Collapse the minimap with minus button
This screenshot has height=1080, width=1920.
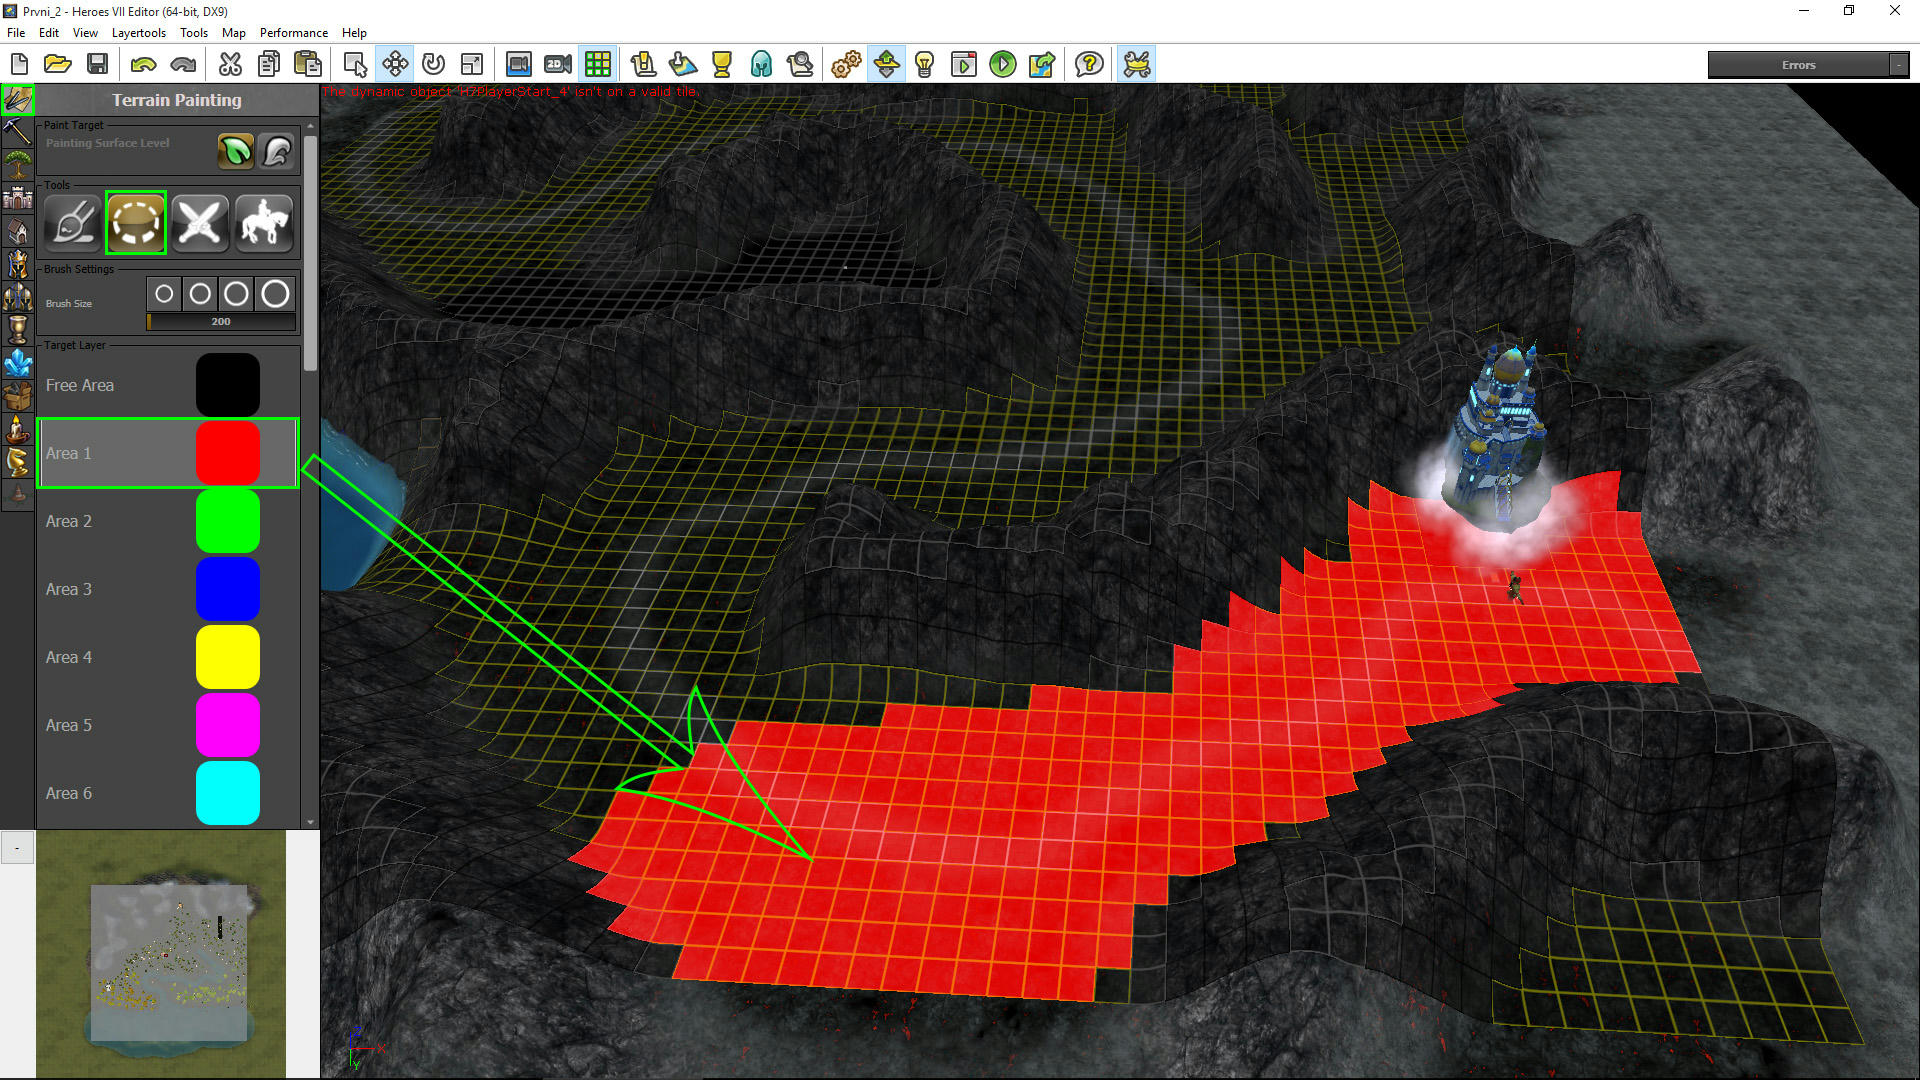17,848
